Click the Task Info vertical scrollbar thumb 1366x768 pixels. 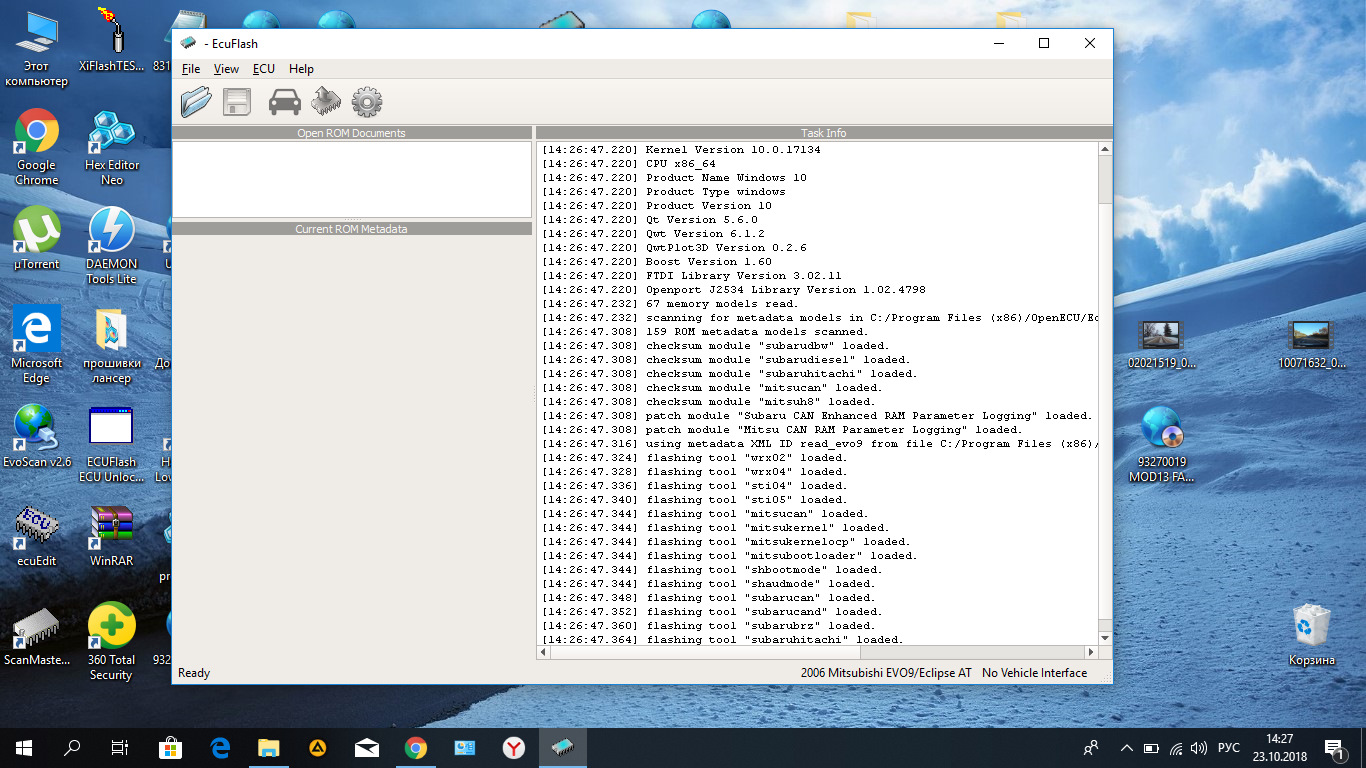(1105, 180)
